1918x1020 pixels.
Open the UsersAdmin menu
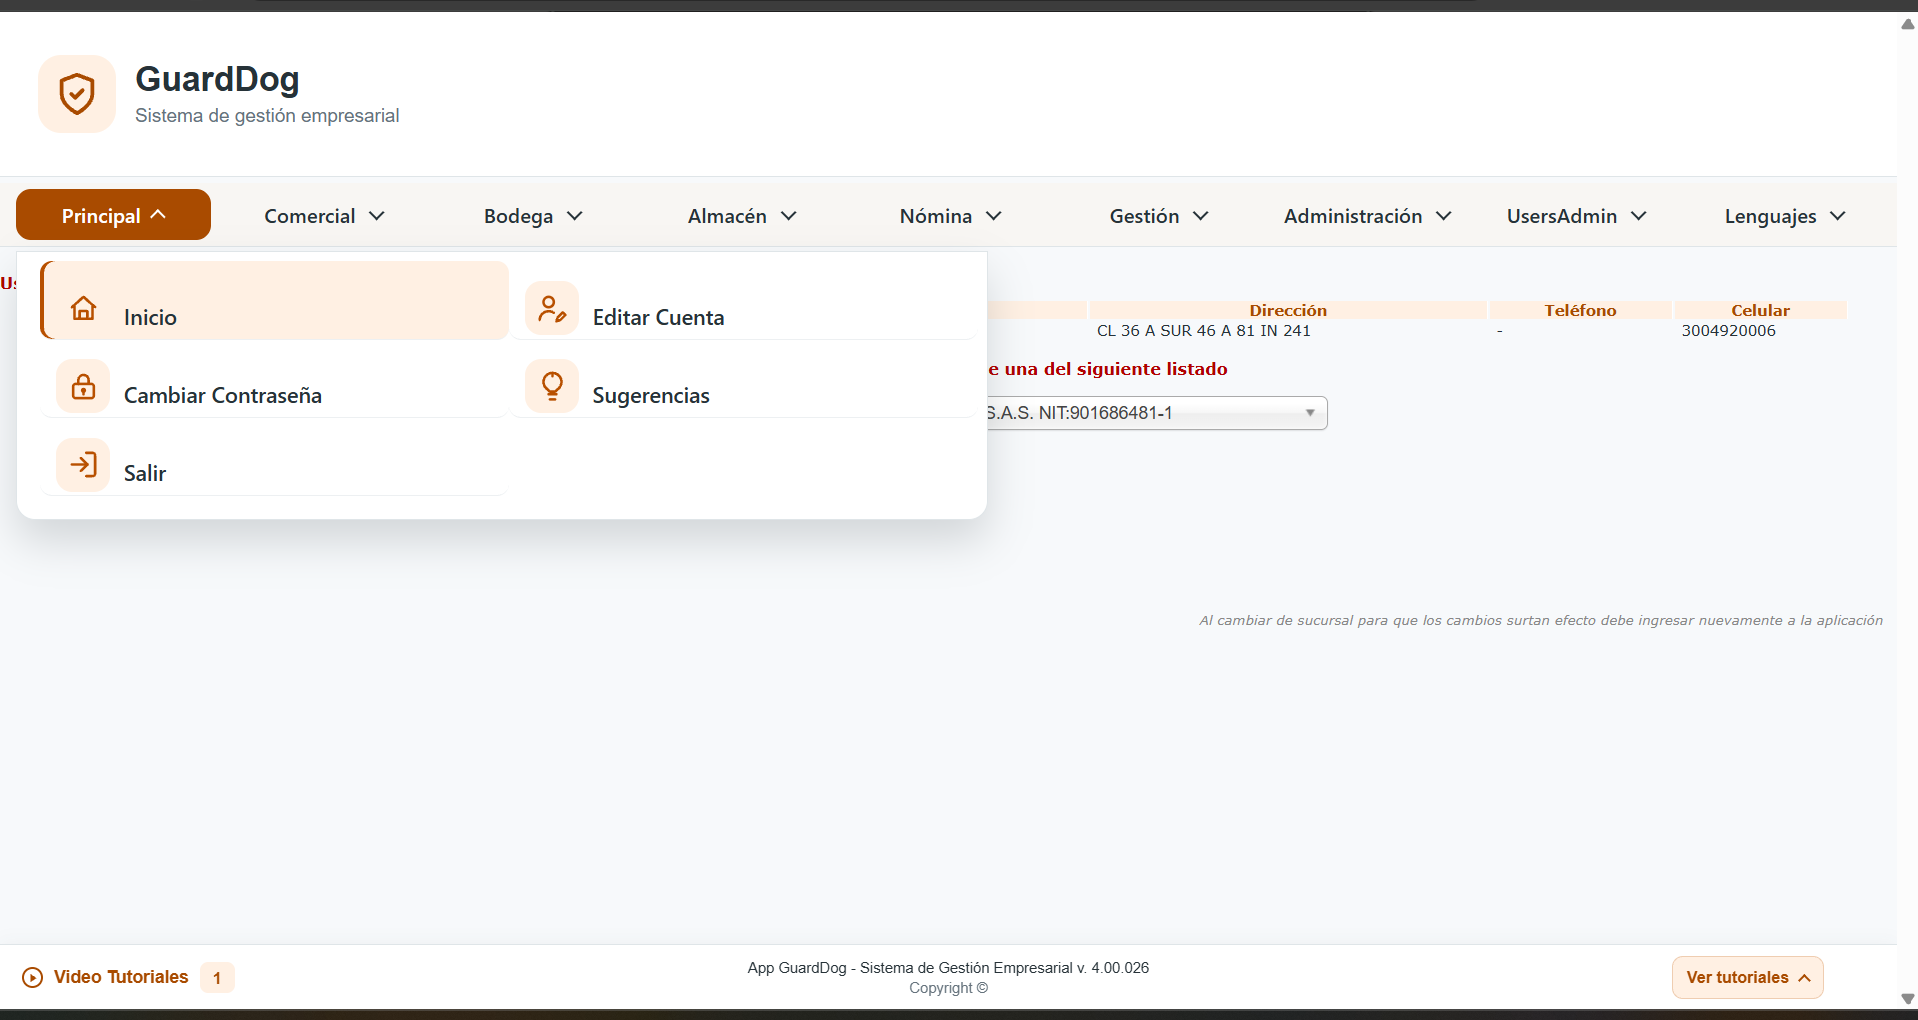pos(1576,216)
